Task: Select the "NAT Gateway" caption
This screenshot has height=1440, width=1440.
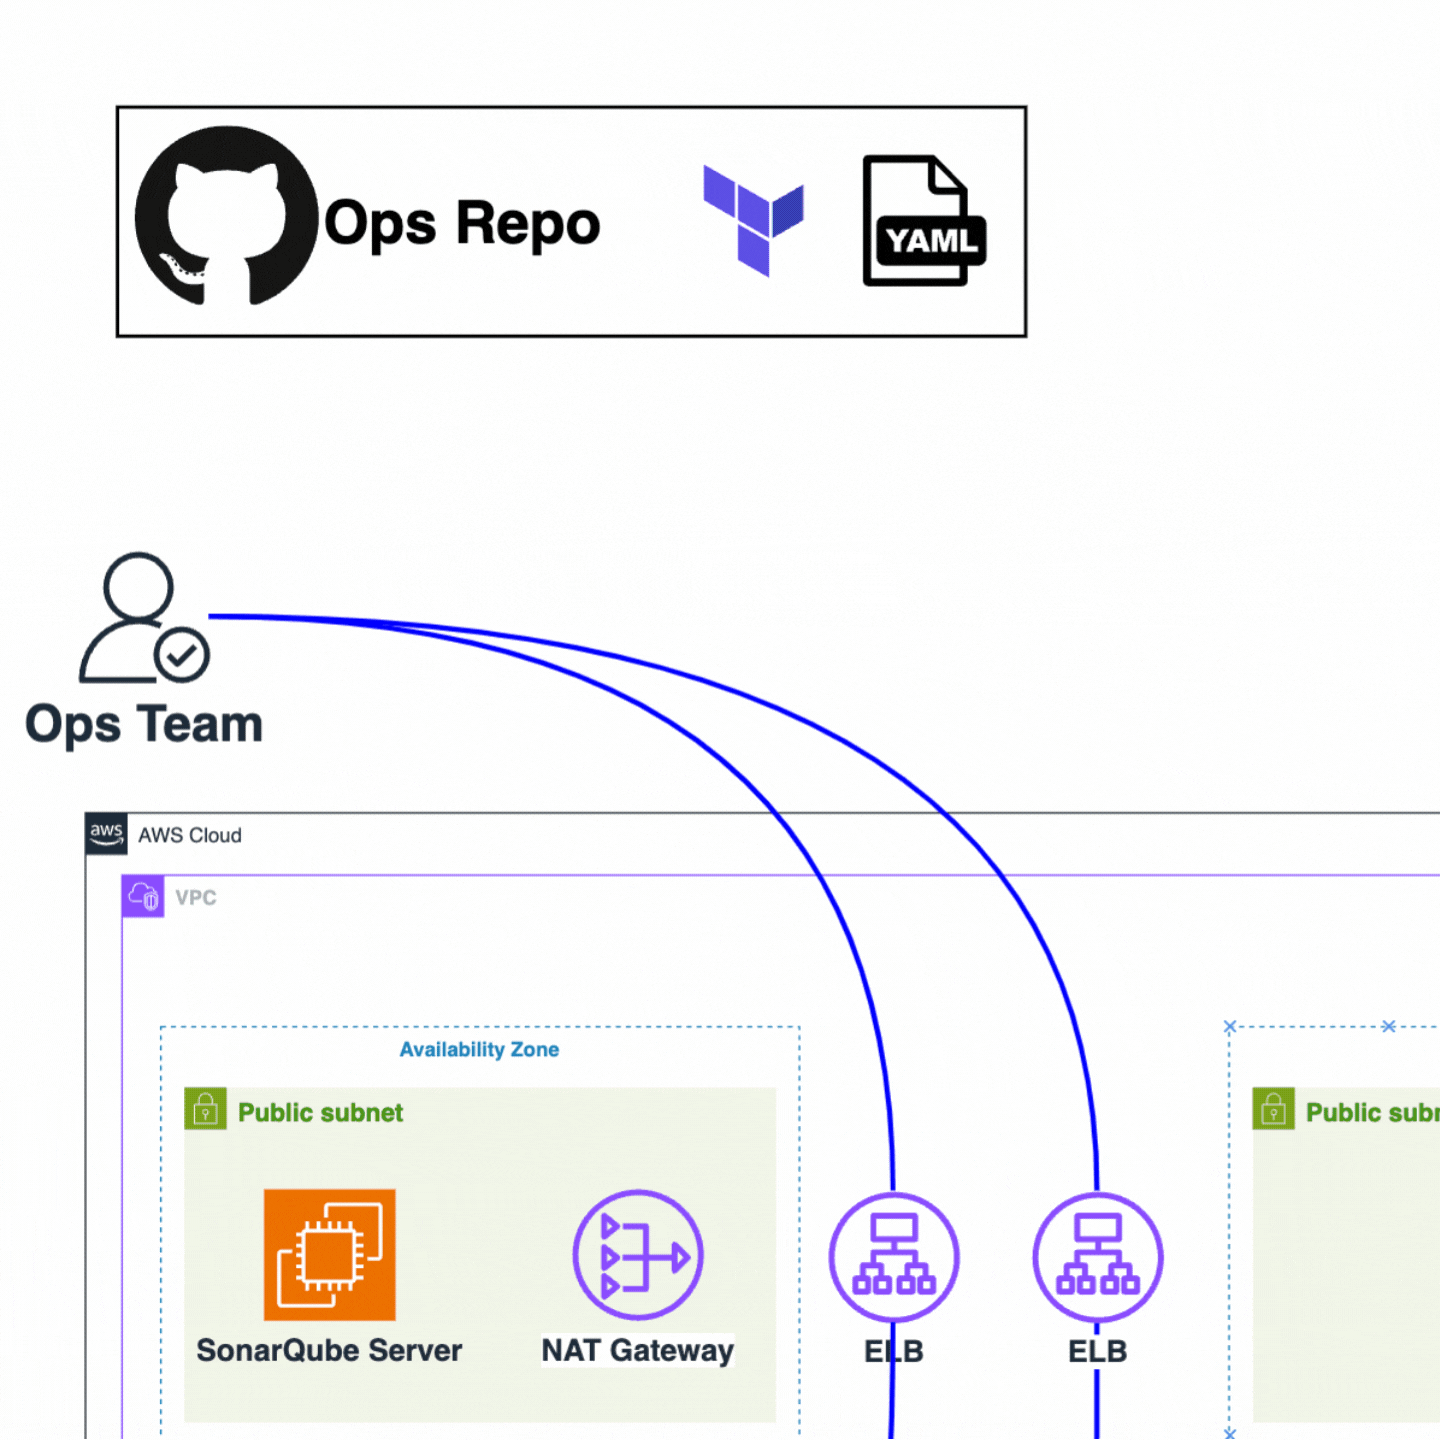Action: click(x=637, y=1350)
